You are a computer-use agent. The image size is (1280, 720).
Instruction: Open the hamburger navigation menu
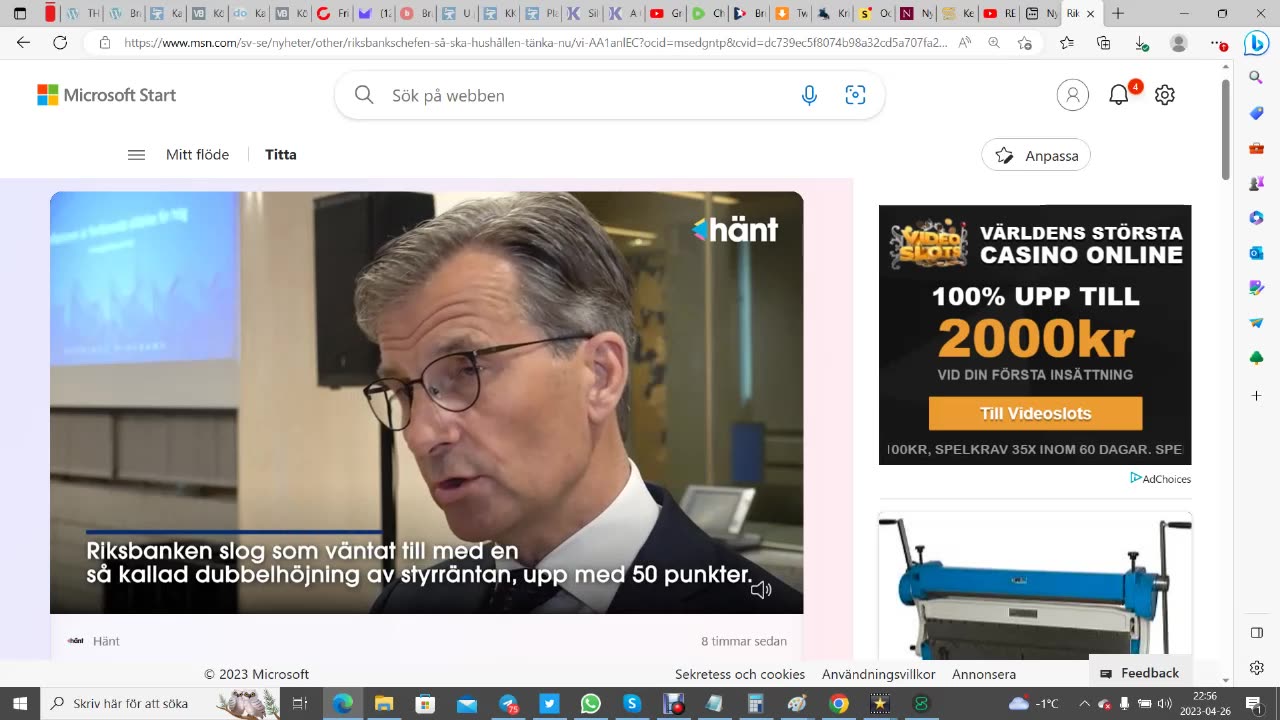[136, 155]
